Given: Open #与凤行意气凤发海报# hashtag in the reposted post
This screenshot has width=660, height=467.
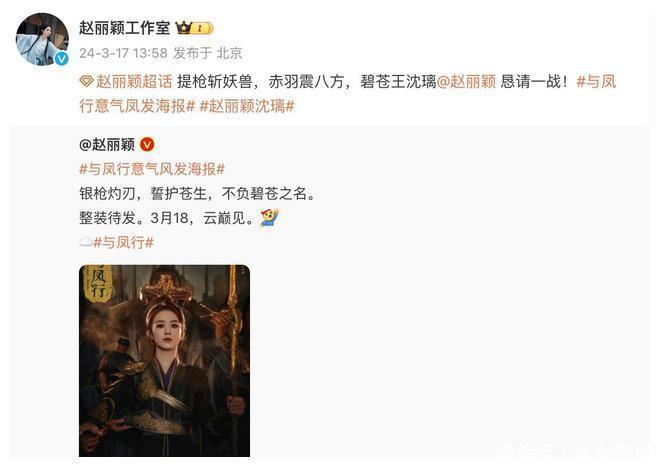Looking at the screenshot, I should click(x=152, y=169).
